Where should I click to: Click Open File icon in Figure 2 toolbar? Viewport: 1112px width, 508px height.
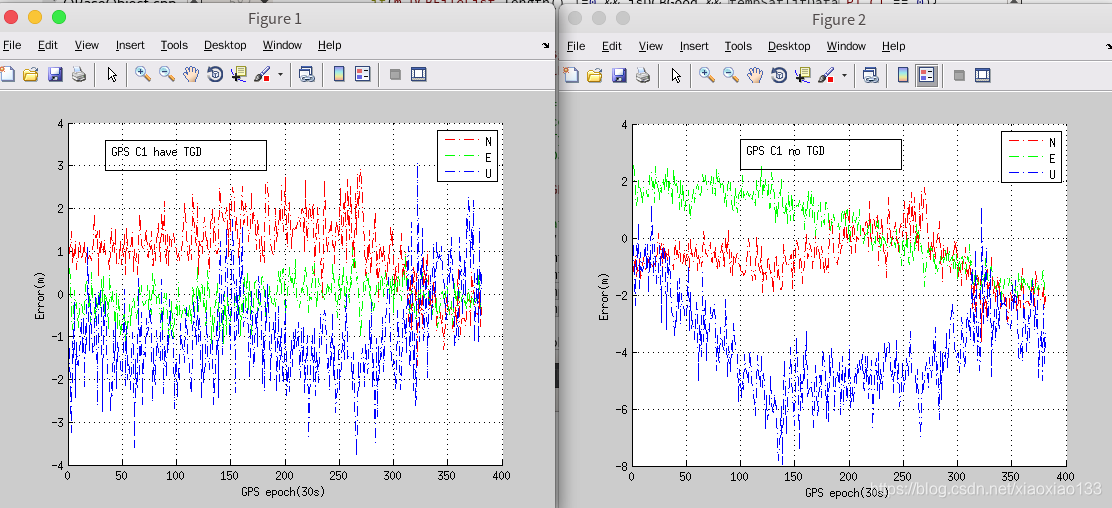coord(594,74)
